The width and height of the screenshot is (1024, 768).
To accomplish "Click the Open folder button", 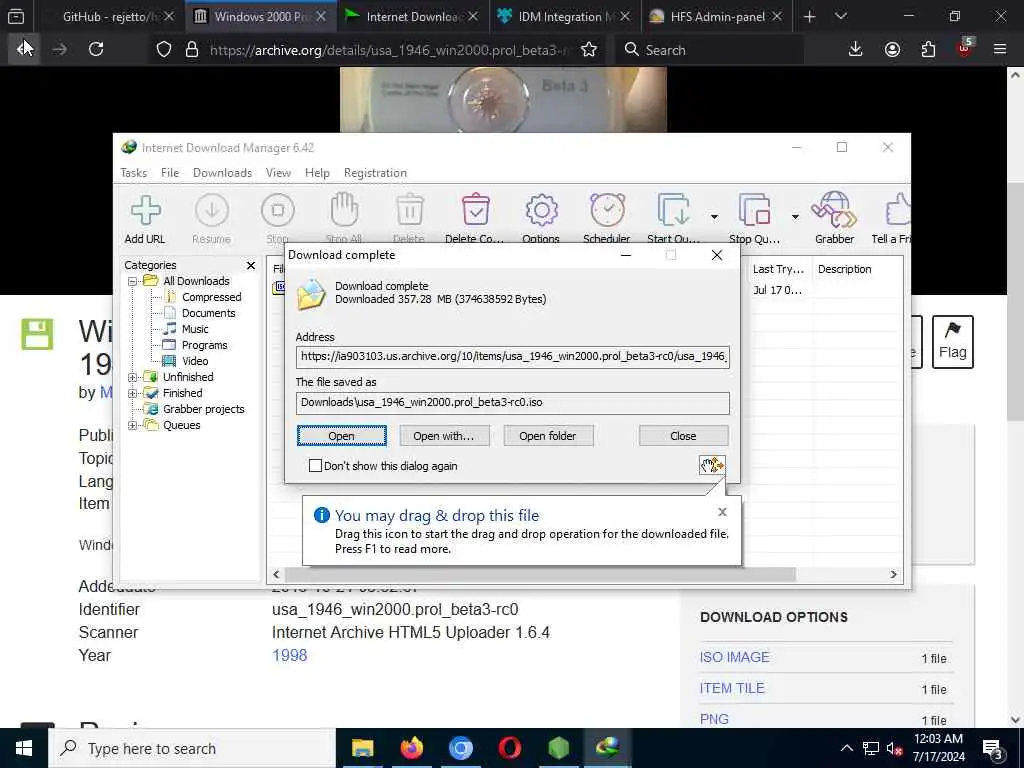I will tap(548, 436).
